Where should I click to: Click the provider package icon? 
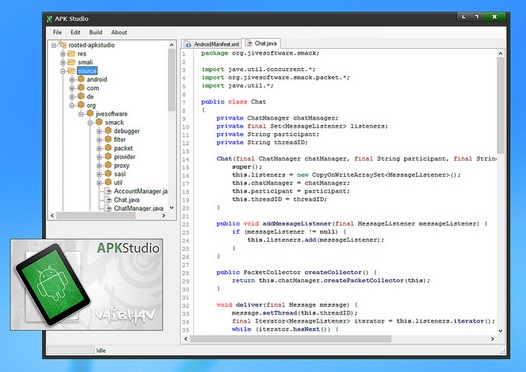[x=108, y=156]
